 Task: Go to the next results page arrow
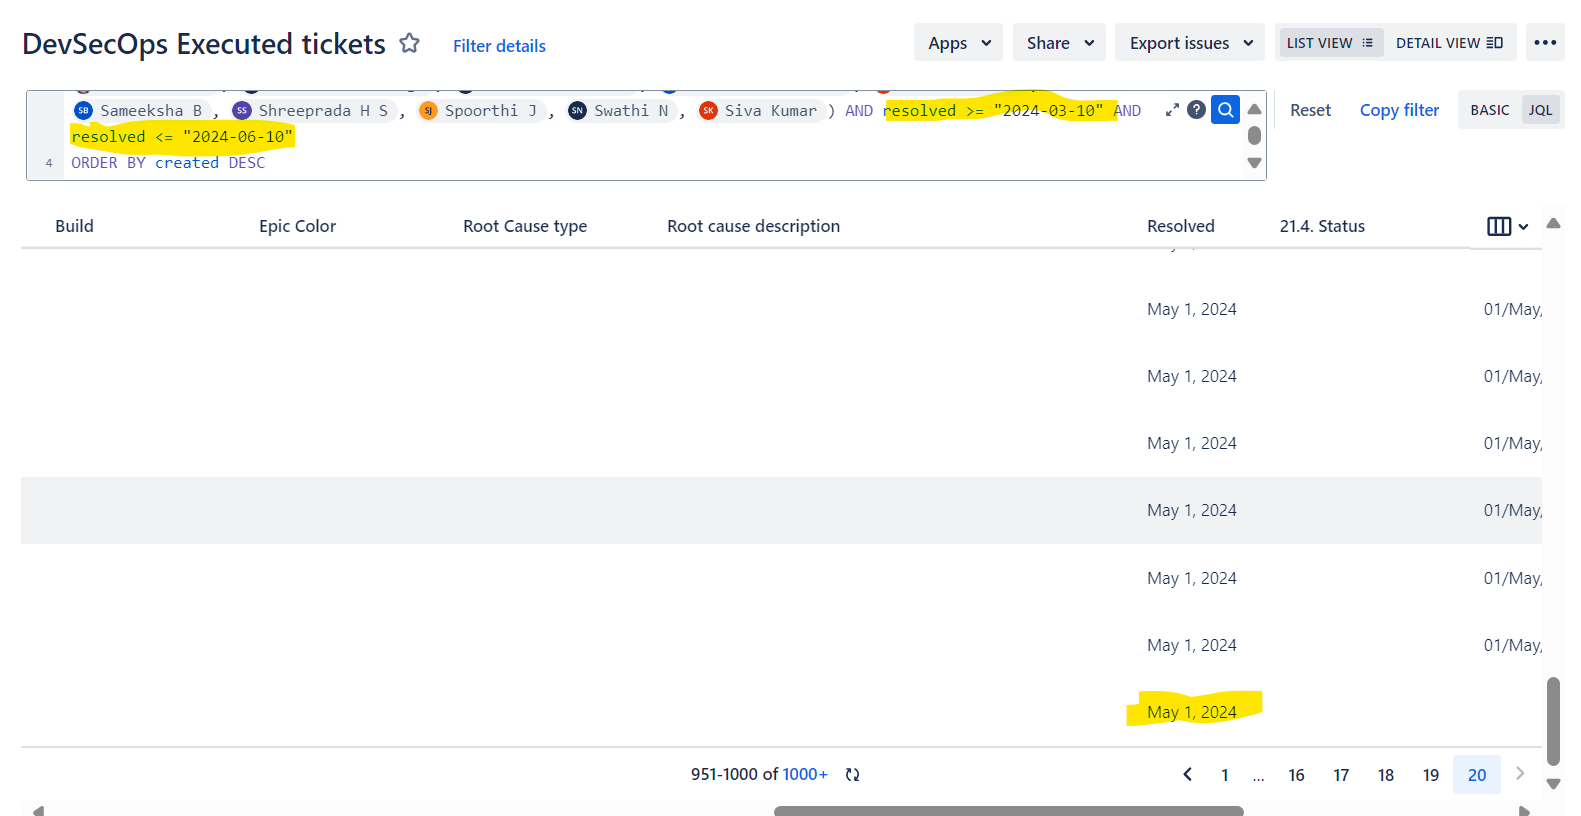[1520, 773]
